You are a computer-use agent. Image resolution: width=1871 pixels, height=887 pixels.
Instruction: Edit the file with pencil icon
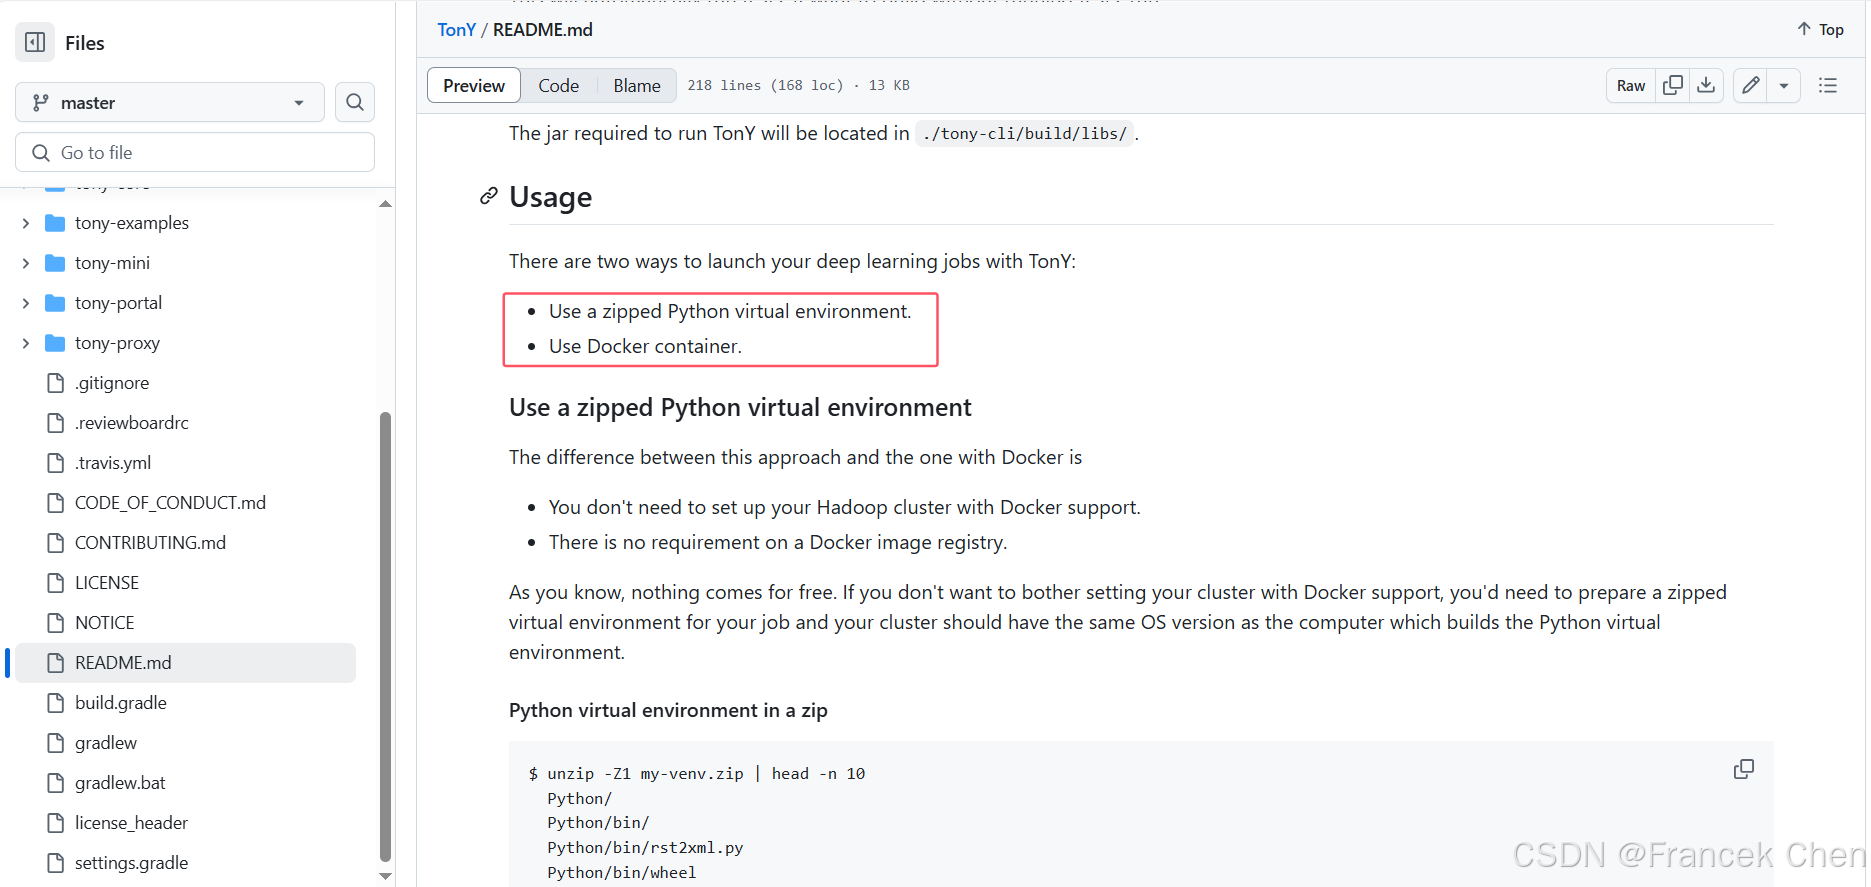pyautogui.click(x=1750, y=86)
